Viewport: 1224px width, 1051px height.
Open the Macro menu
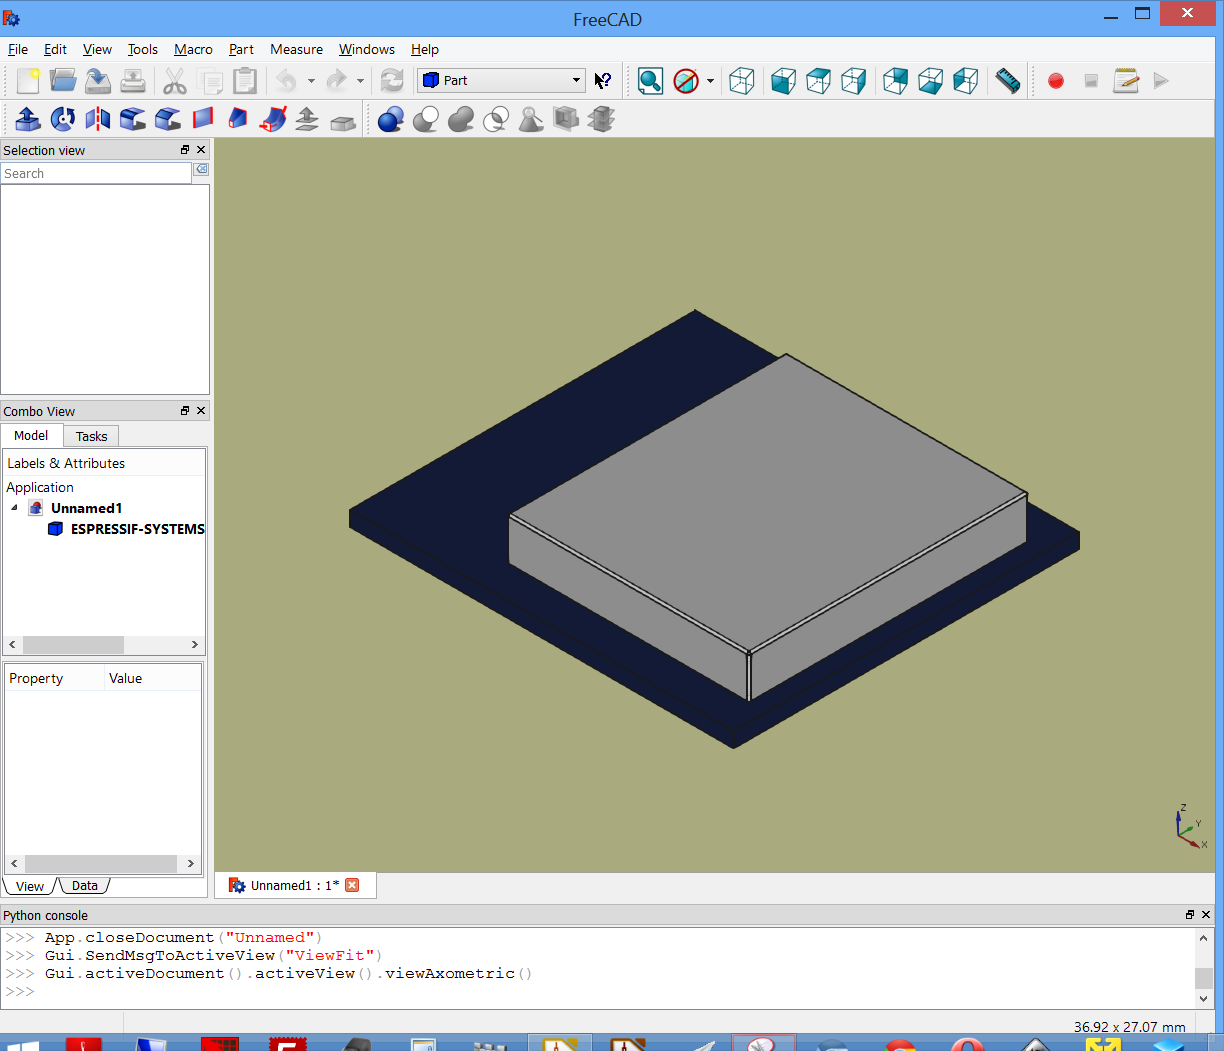(193, 49)
